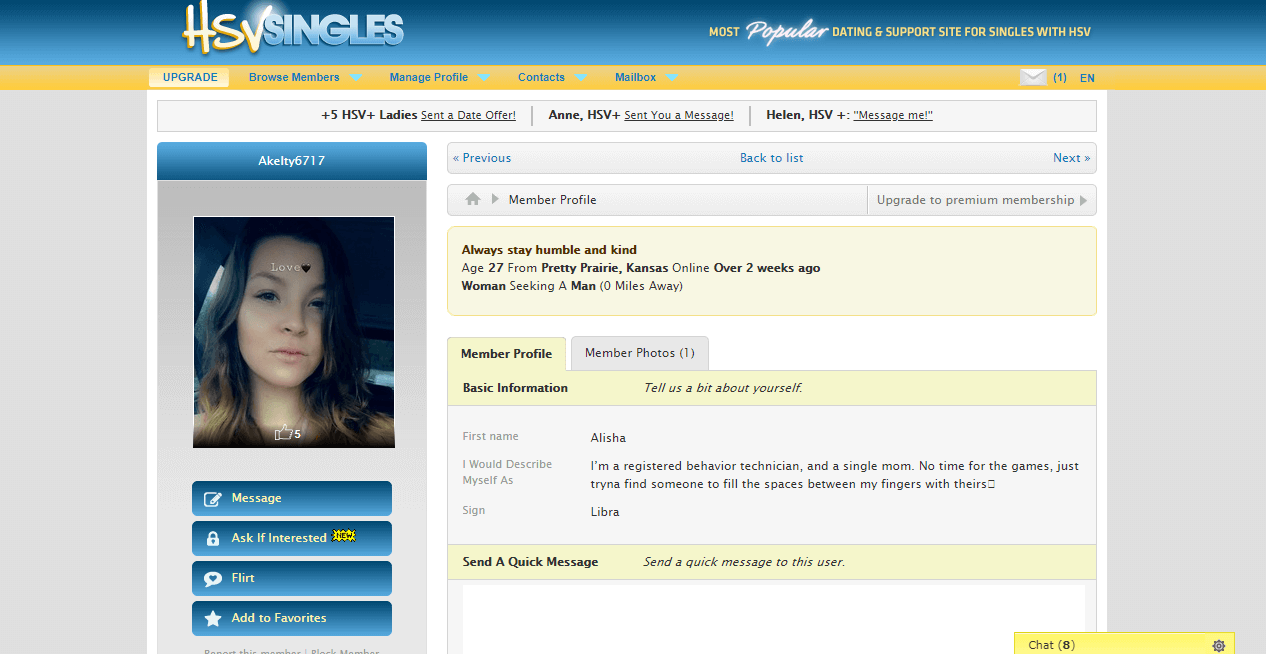The image size is (1266, 654).
Task: Click the UPGRADE menu item
Action: [x=189, y=77]
